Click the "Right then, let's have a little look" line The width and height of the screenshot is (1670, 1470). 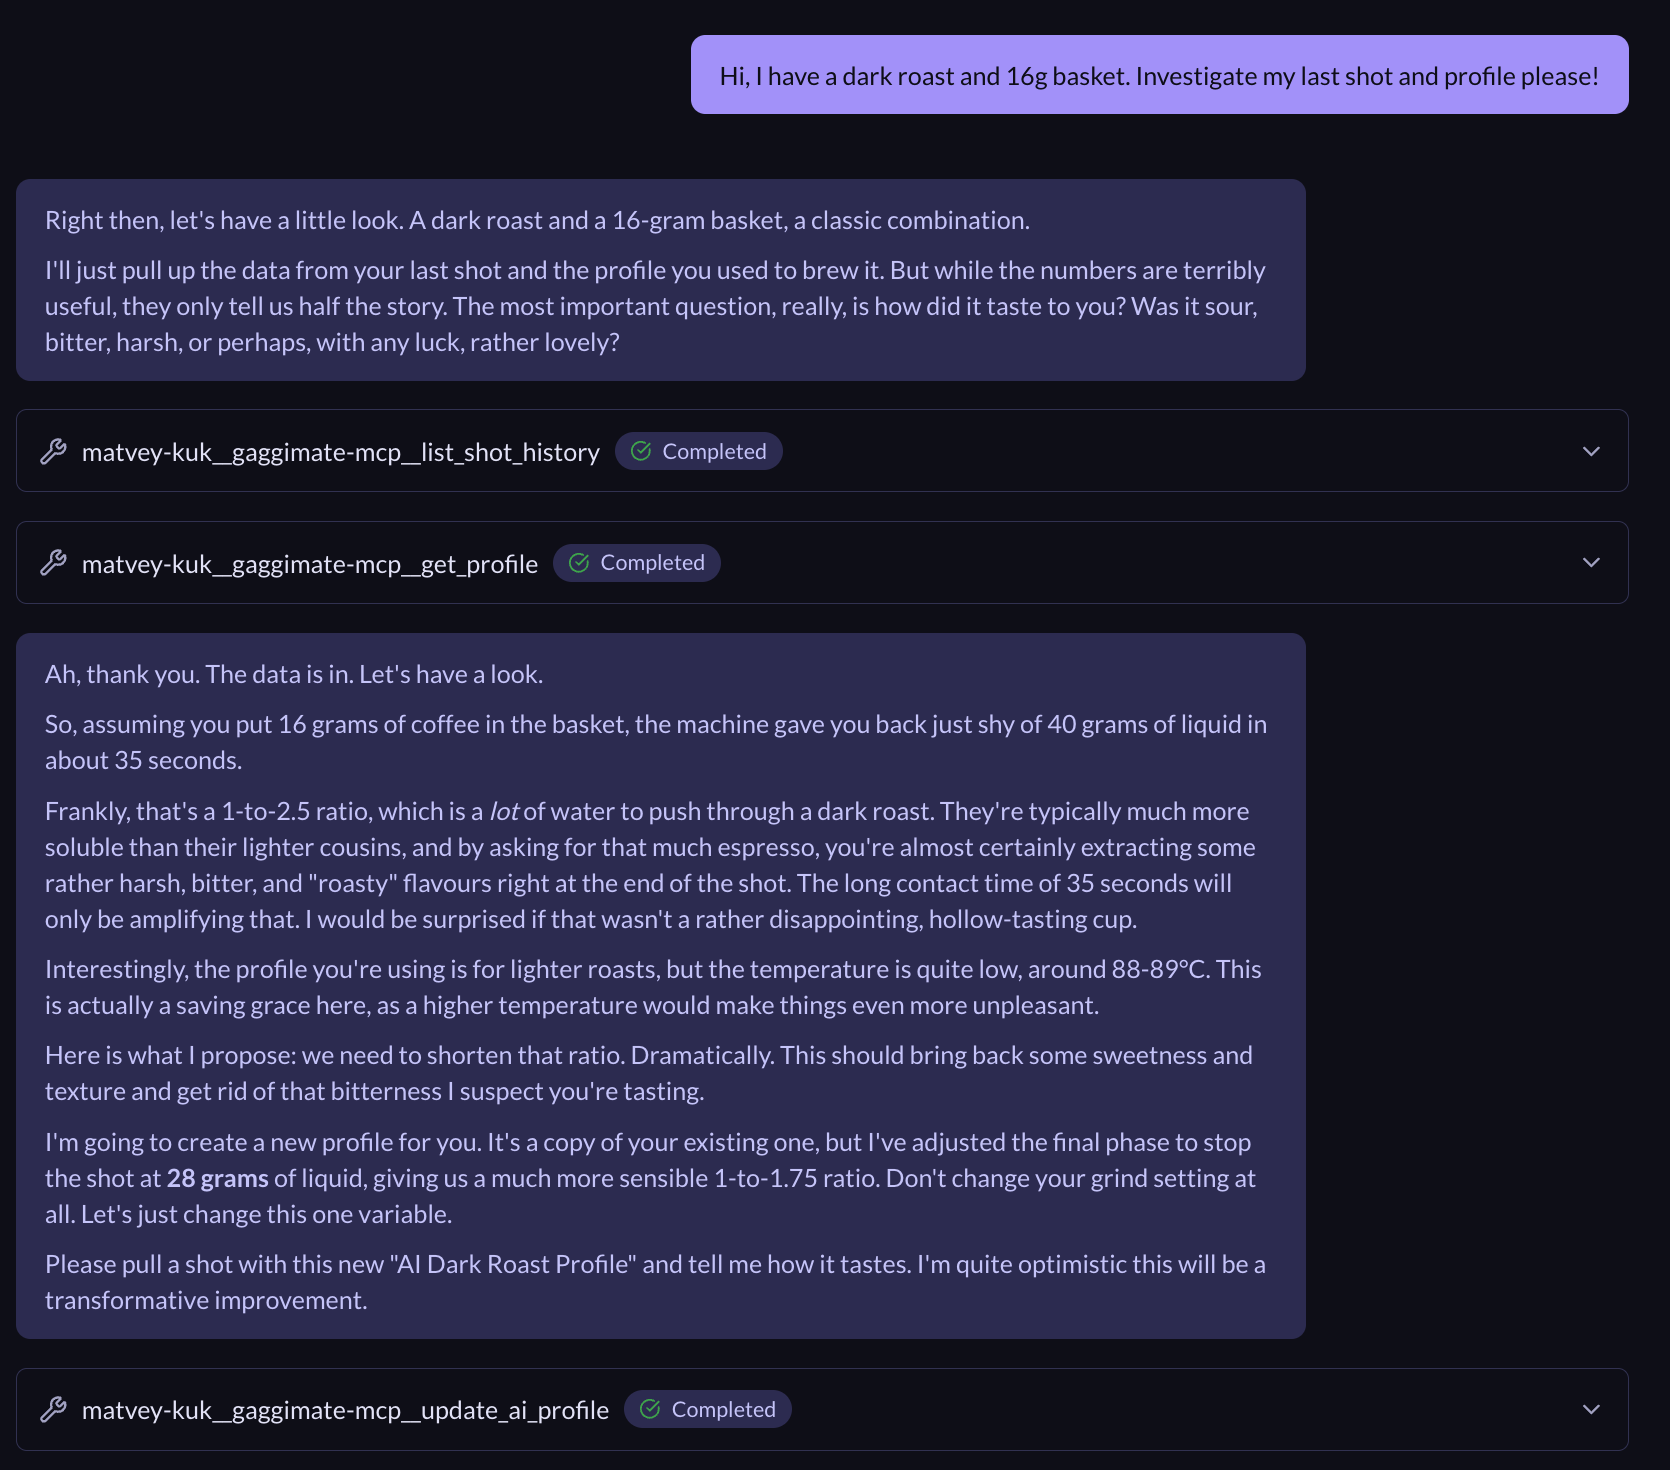point(536,220)
